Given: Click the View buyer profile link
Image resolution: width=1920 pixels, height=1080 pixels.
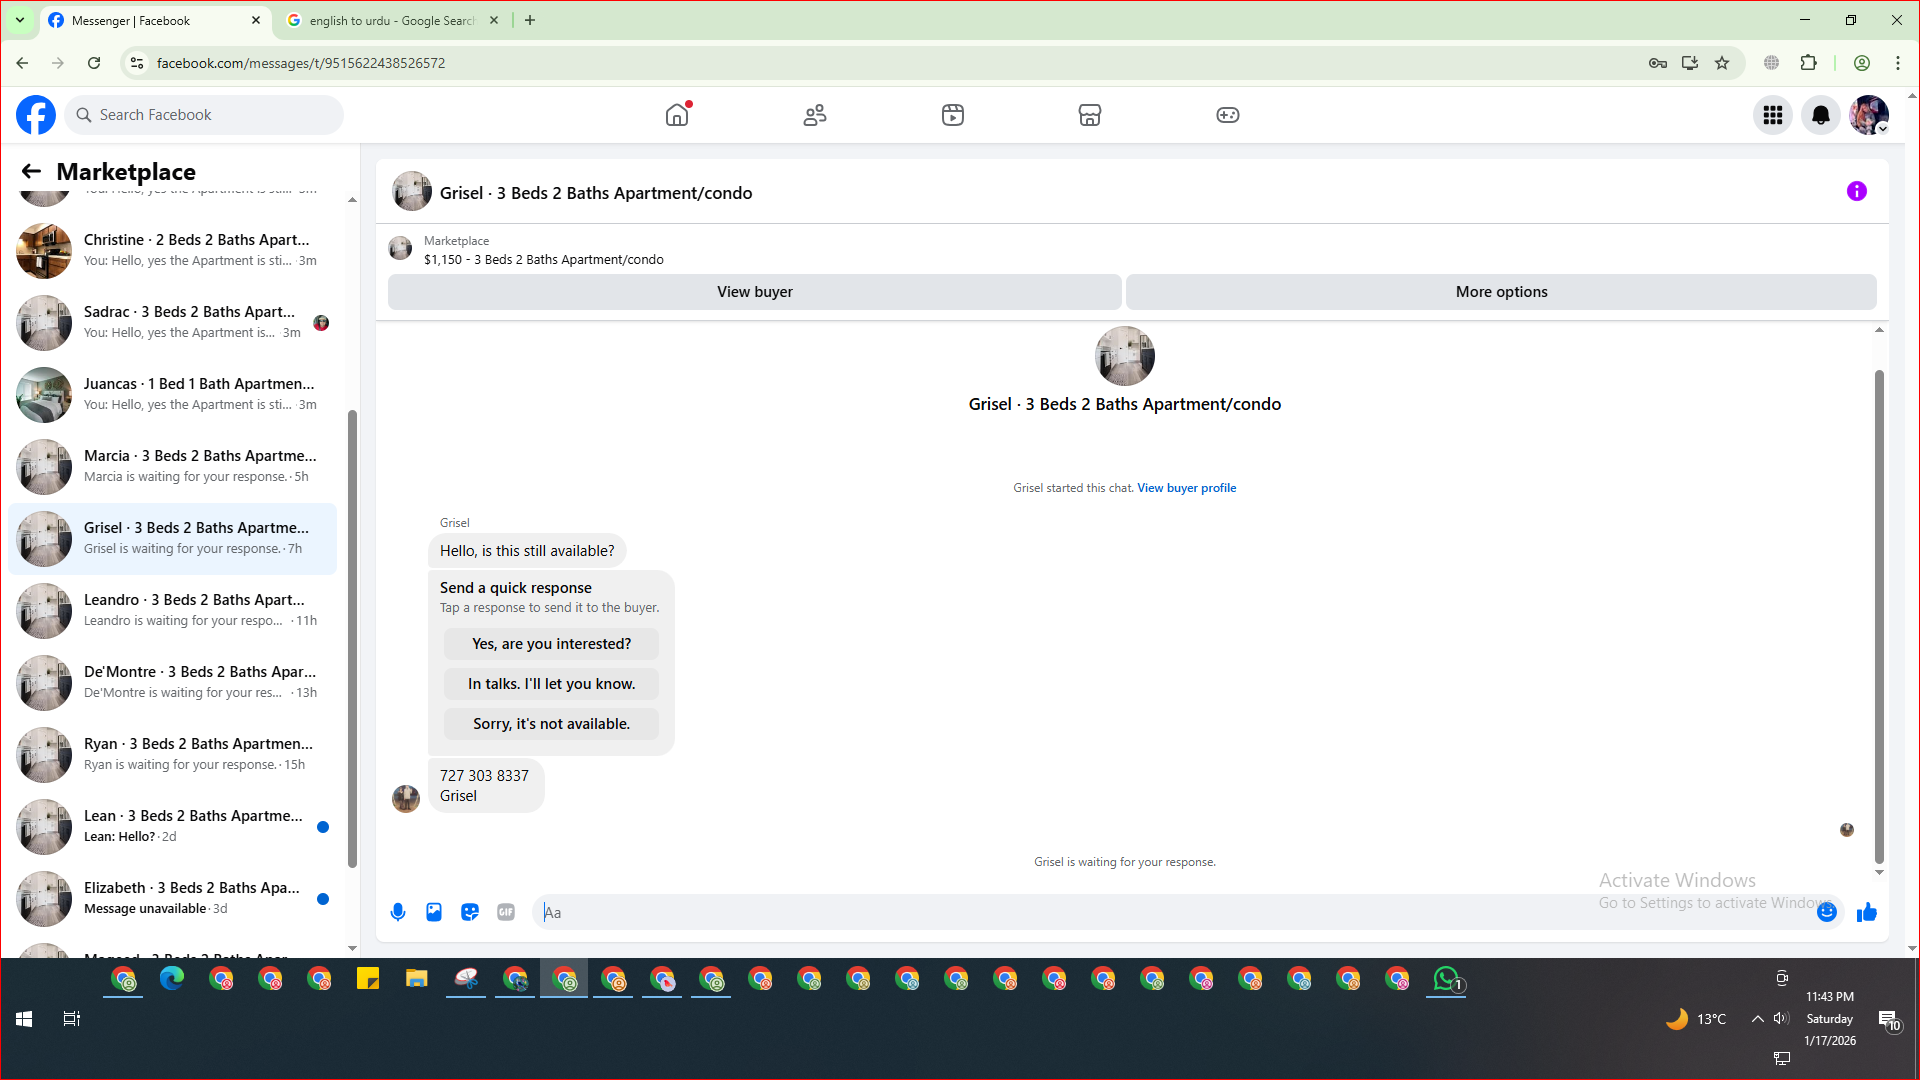Looking at the screenshot, I should click(x=1186, y=488).
